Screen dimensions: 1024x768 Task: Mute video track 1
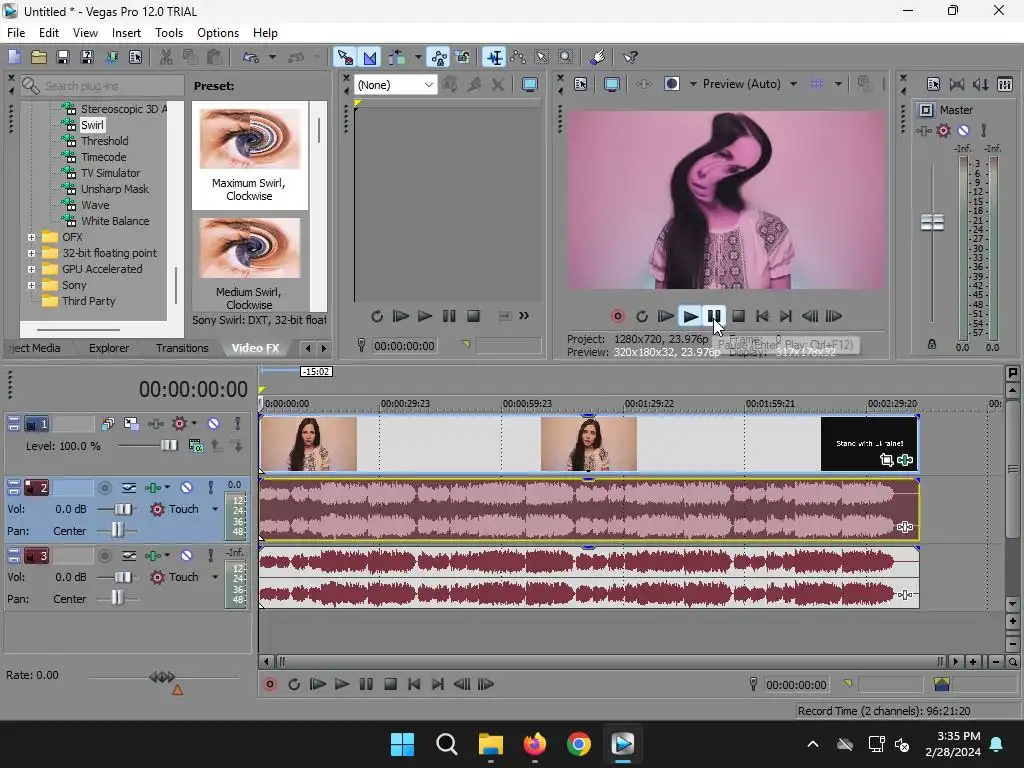click(213, 424)
